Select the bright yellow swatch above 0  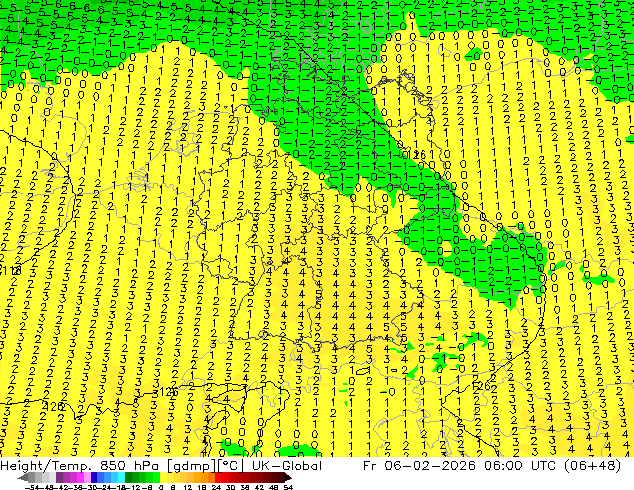coord(163,478)
